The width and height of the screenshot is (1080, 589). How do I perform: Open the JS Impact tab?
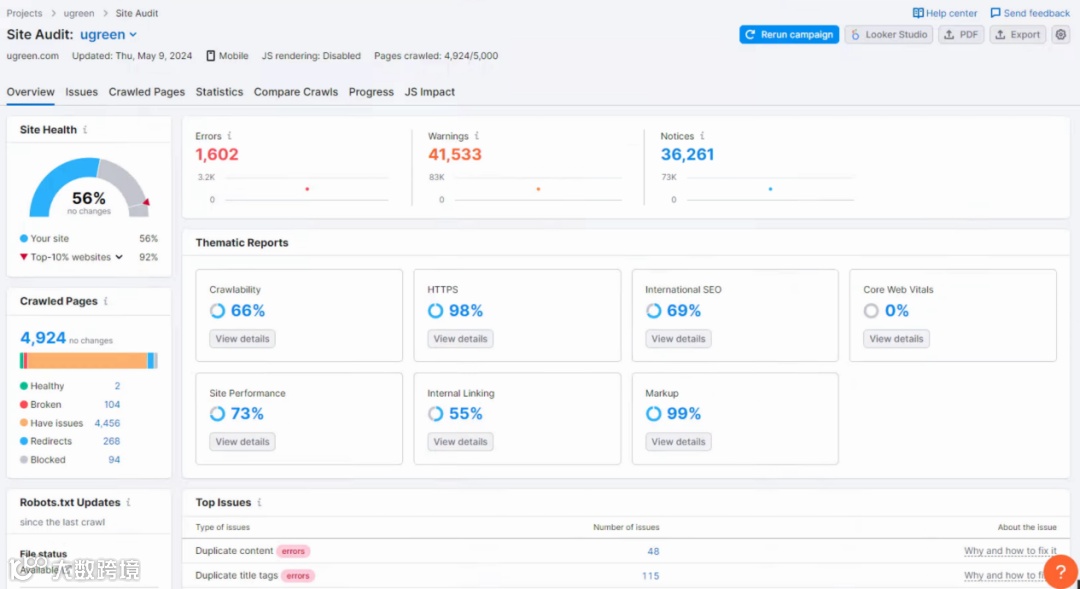(429, 92)
